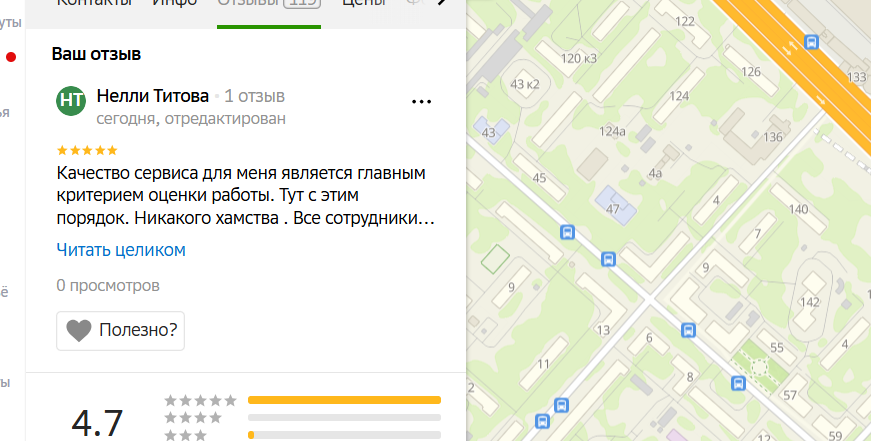Click the '1 отзыв' count next to the author

pos(254,96)
